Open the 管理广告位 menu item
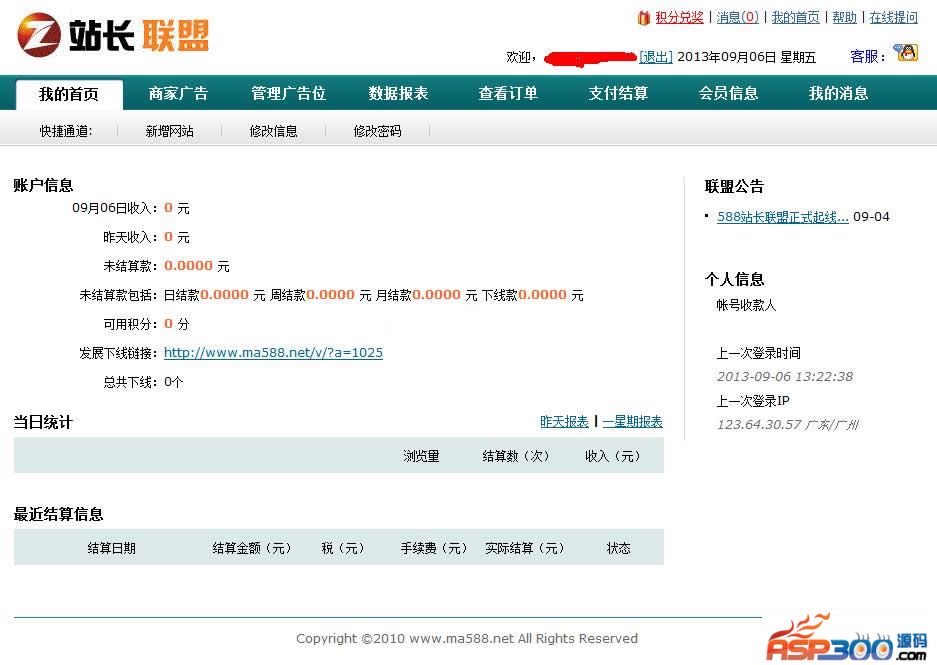Screen dimensions: 937x665 click(x=288, y=93)
